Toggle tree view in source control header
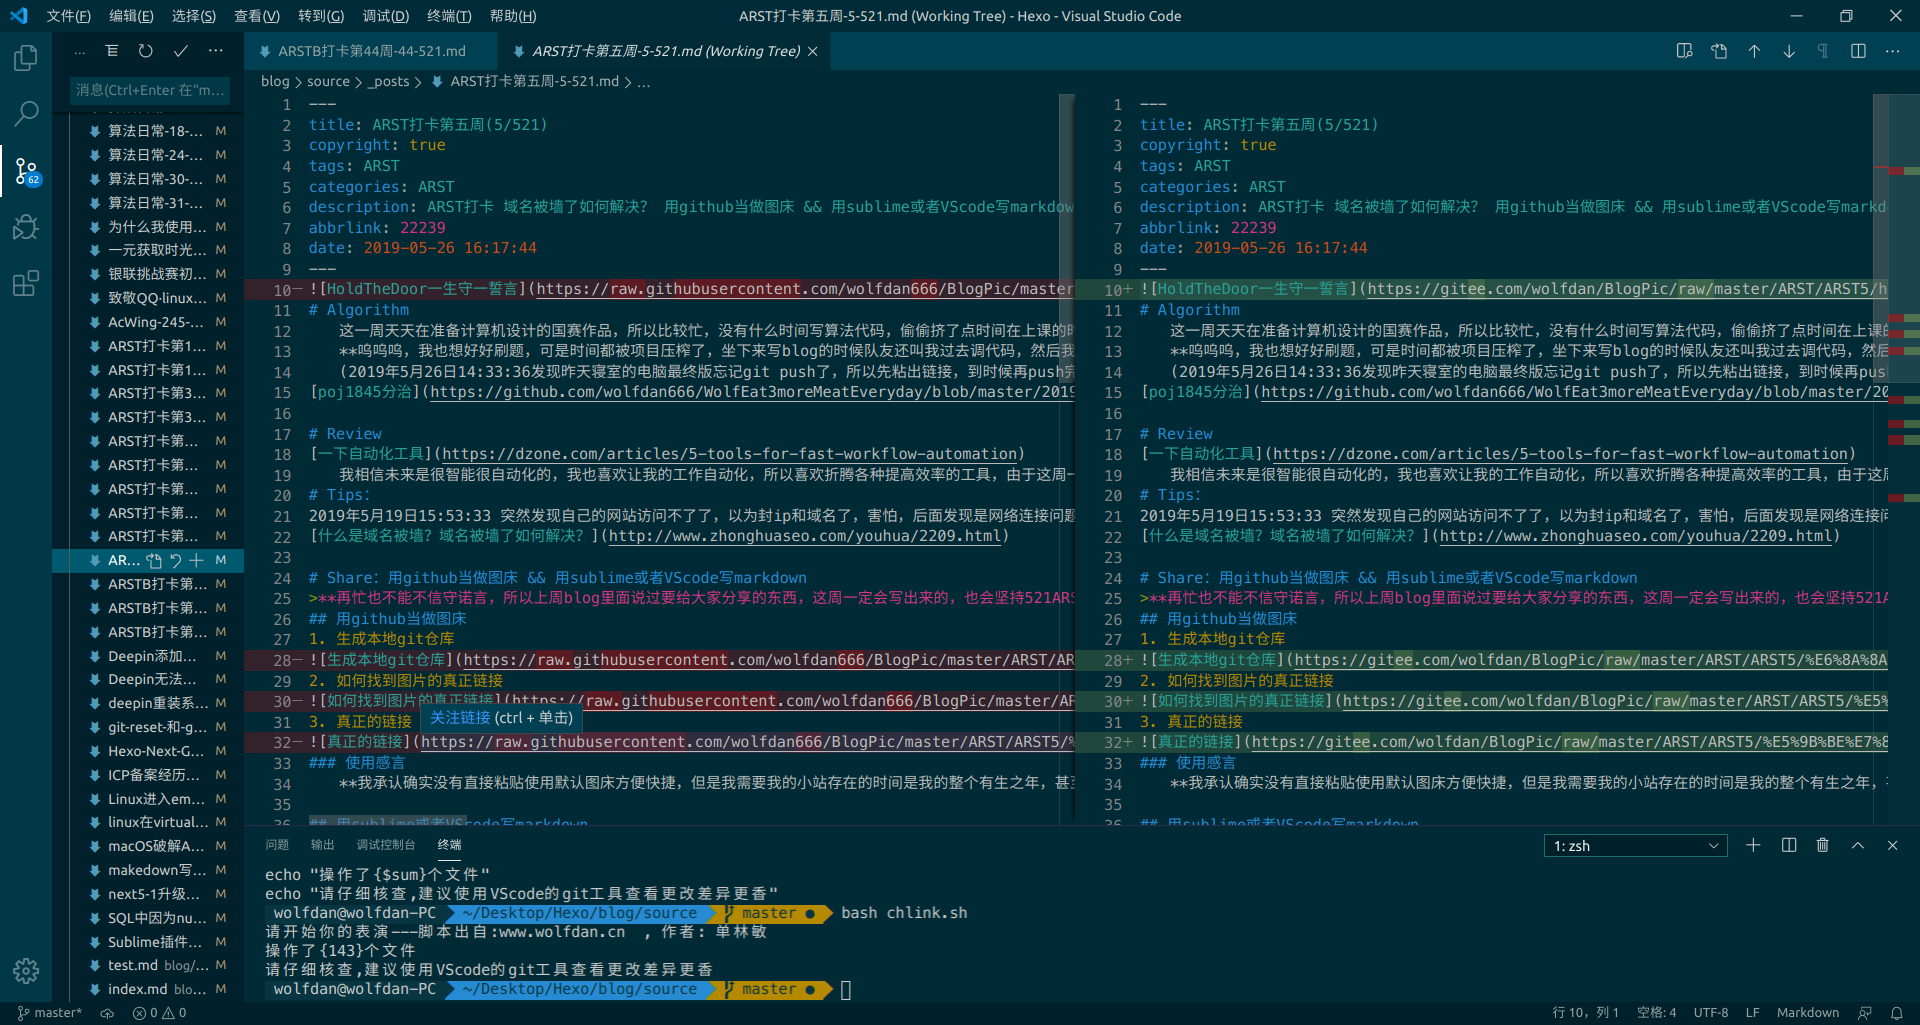1920x1025 pixels. pos(112,51)
